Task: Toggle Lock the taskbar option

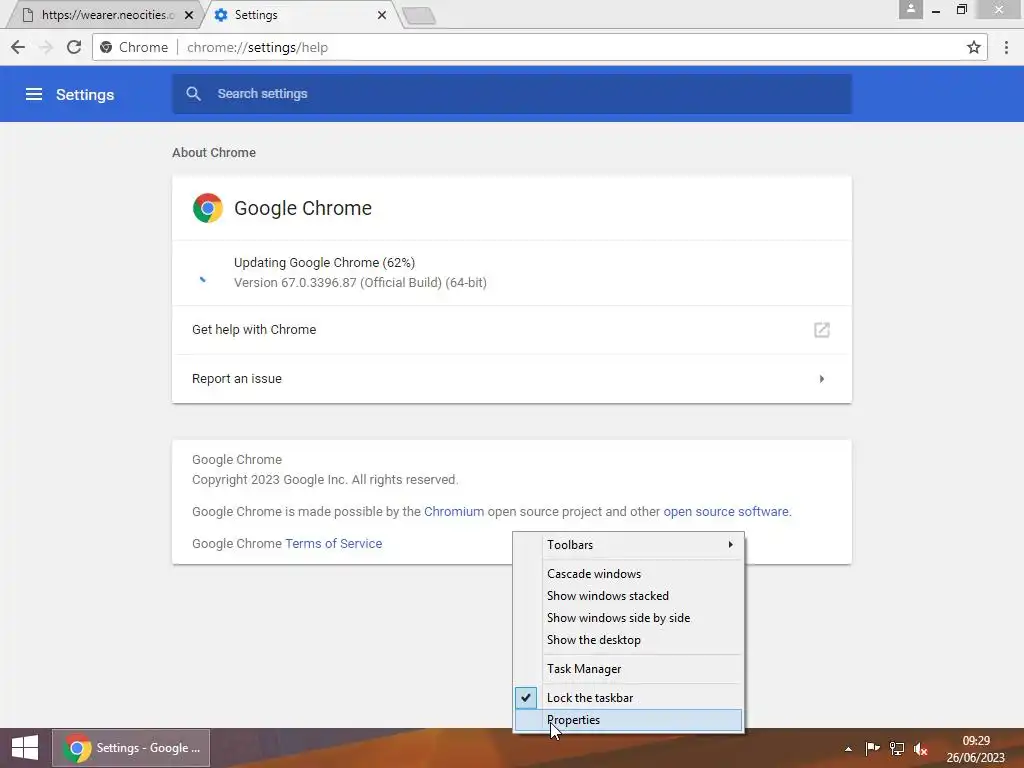Action: (628, 697)
